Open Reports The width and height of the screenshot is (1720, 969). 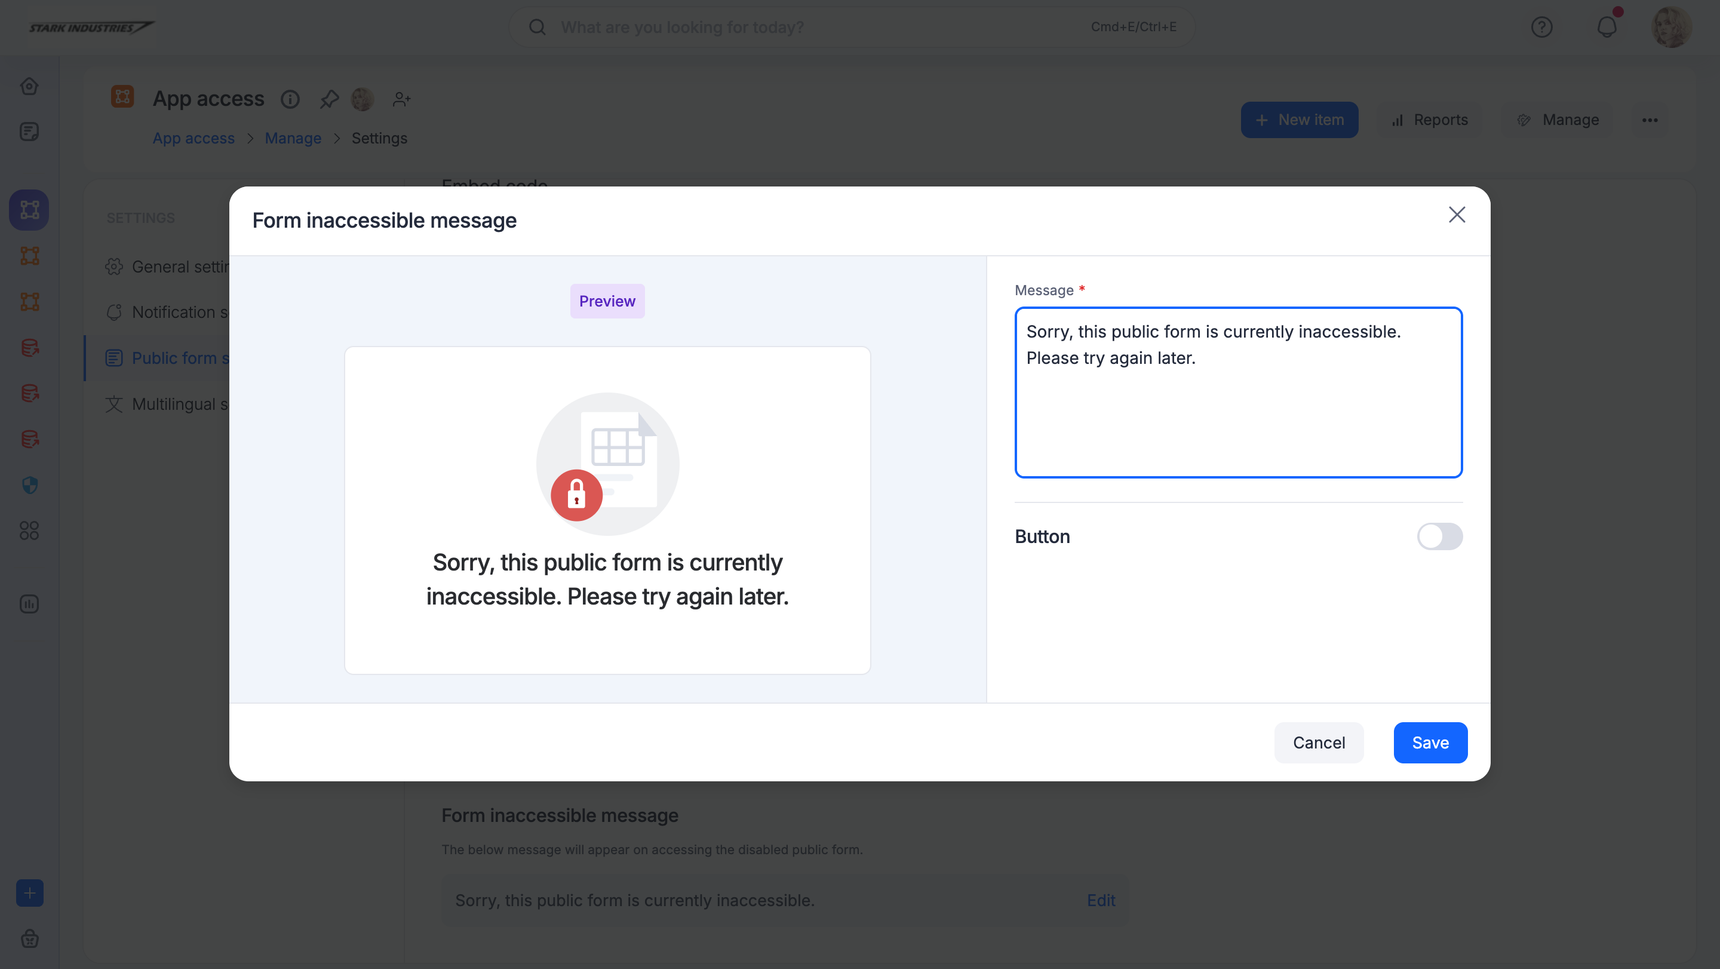pos(1430,120)
